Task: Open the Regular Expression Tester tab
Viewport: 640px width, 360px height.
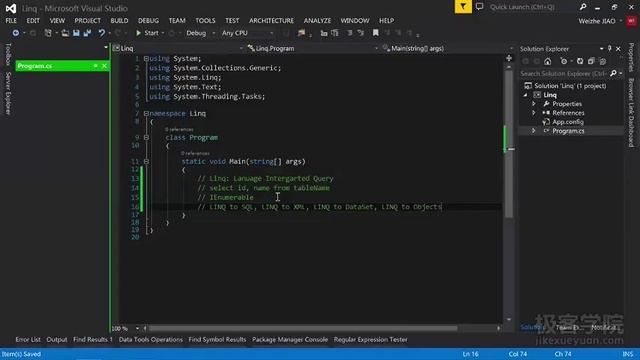Action: (370, 340)
